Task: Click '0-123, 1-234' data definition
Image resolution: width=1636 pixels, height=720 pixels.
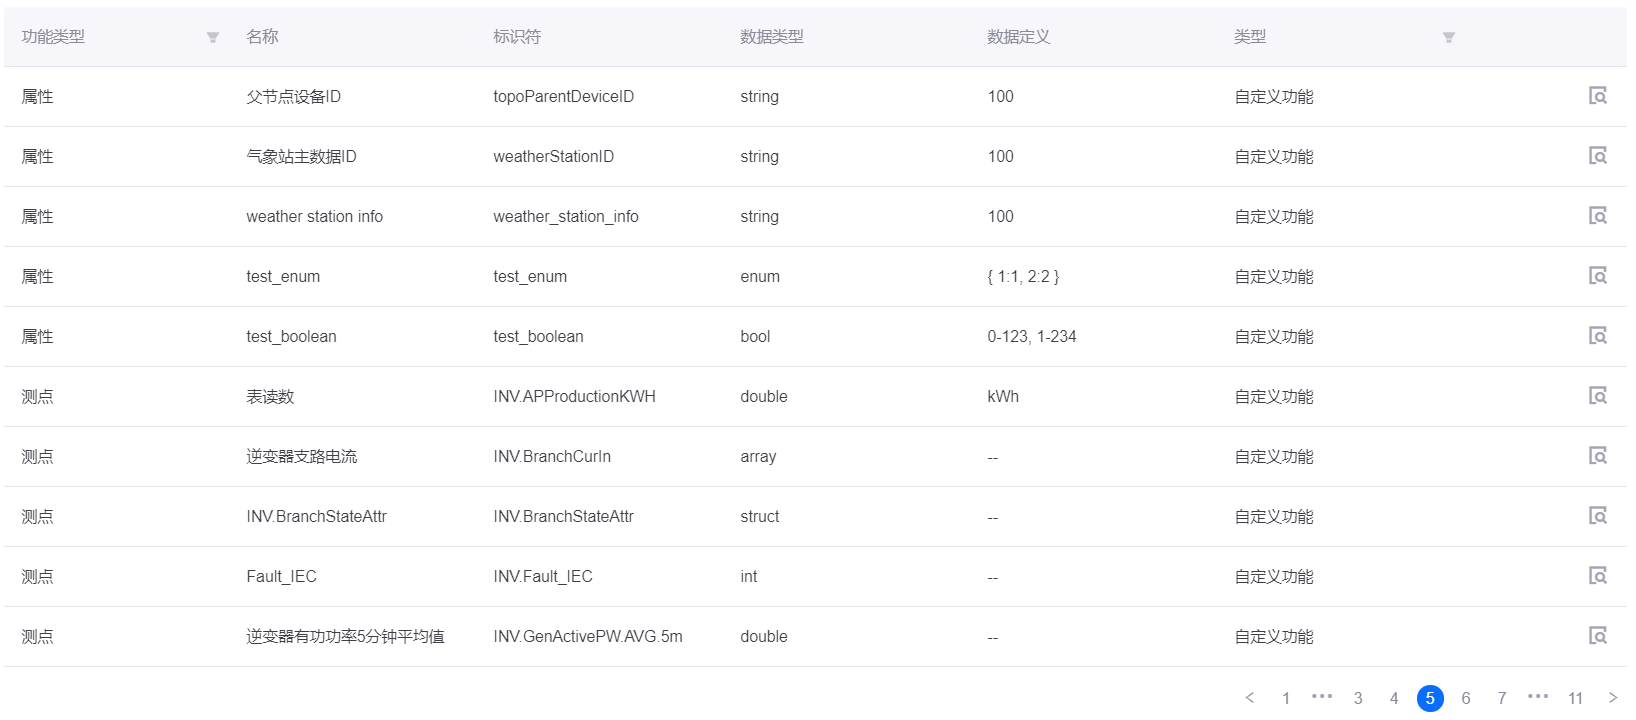Action: point(1032,336)
